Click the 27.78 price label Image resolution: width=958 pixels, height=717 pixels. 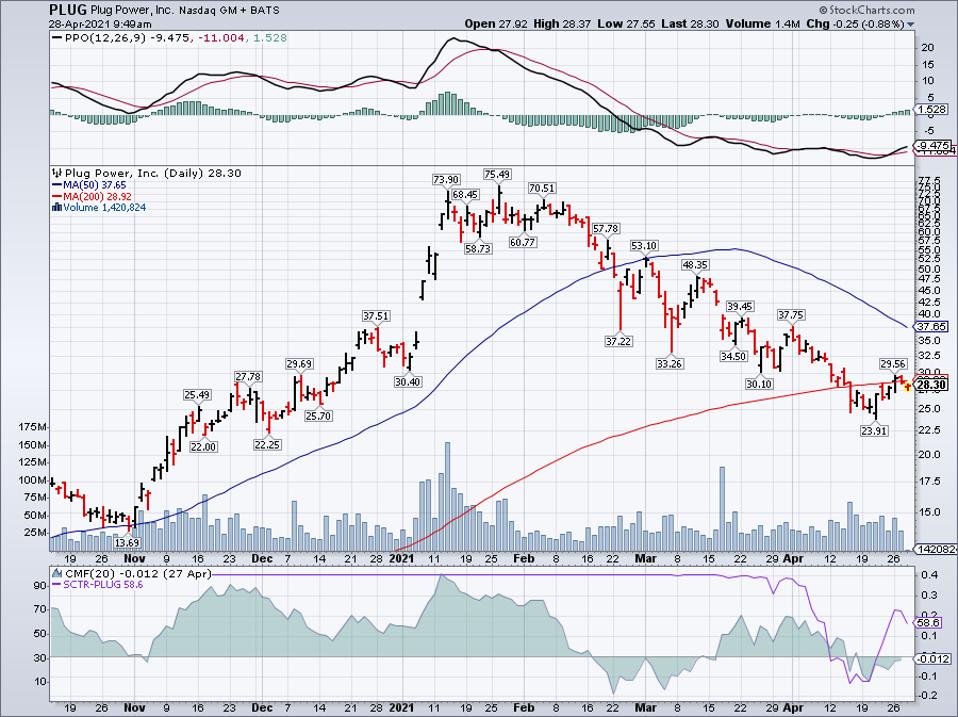248,377
